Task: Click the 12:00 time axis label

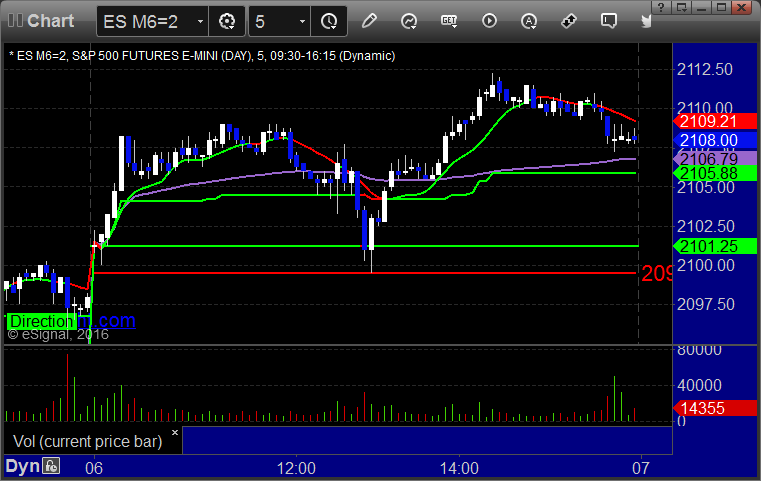Action: coord(296,468)
